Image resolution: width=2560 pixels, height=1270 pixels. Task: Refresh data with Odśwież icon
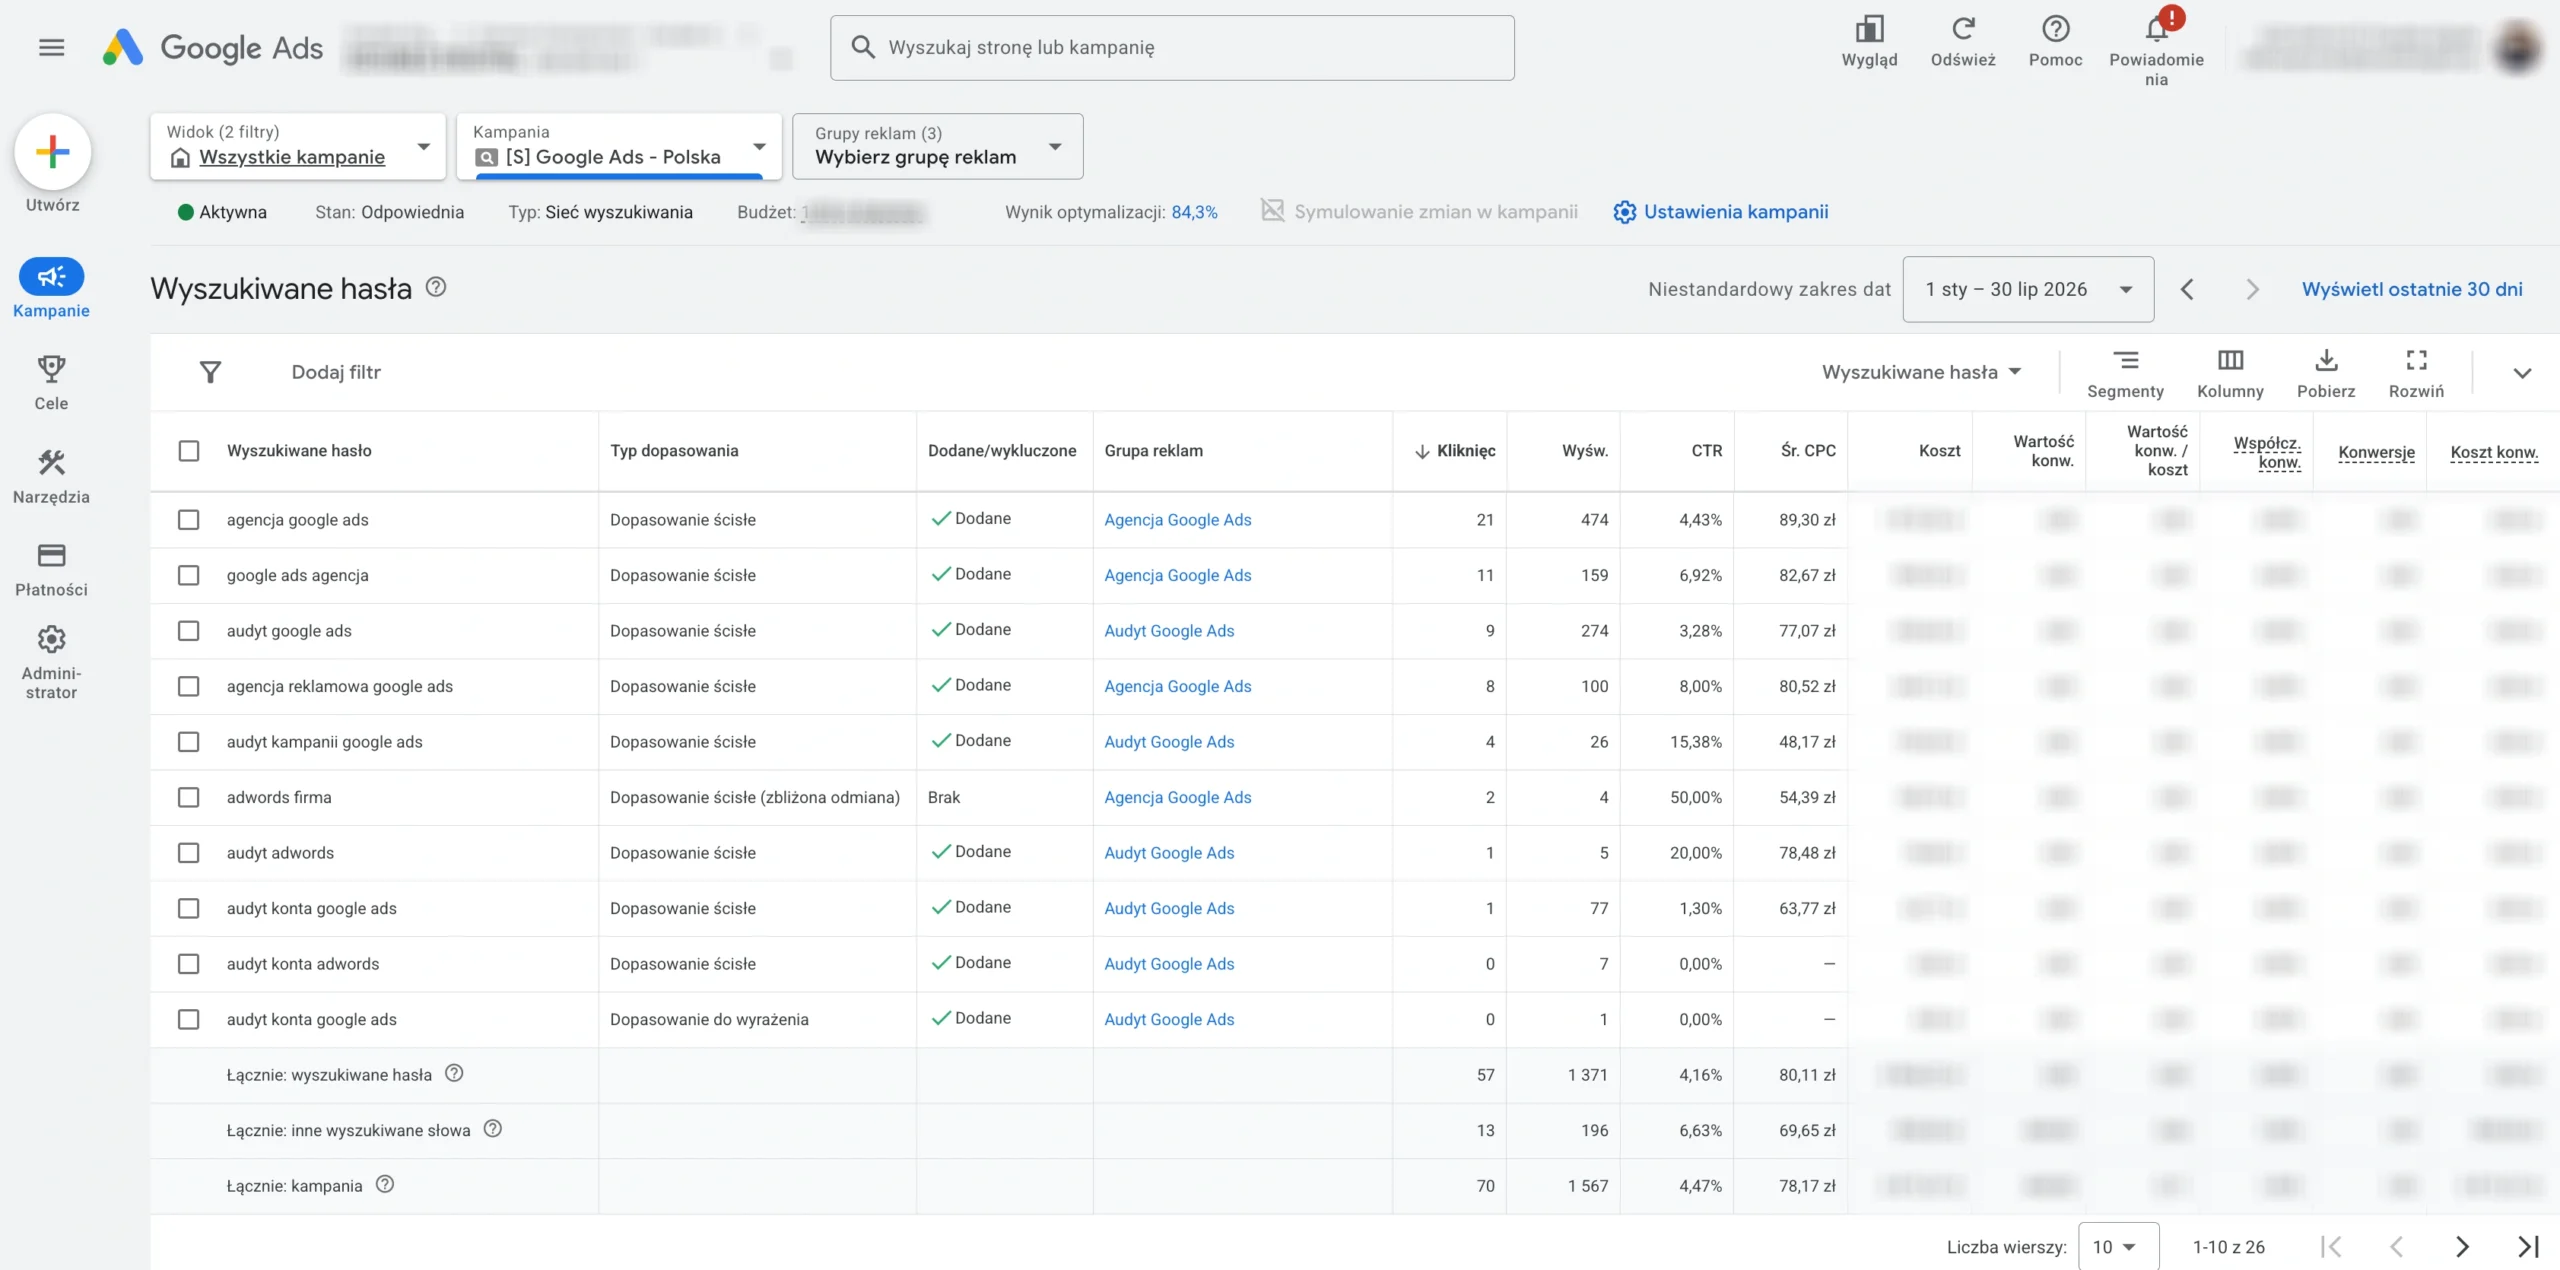coord(1962,42)
